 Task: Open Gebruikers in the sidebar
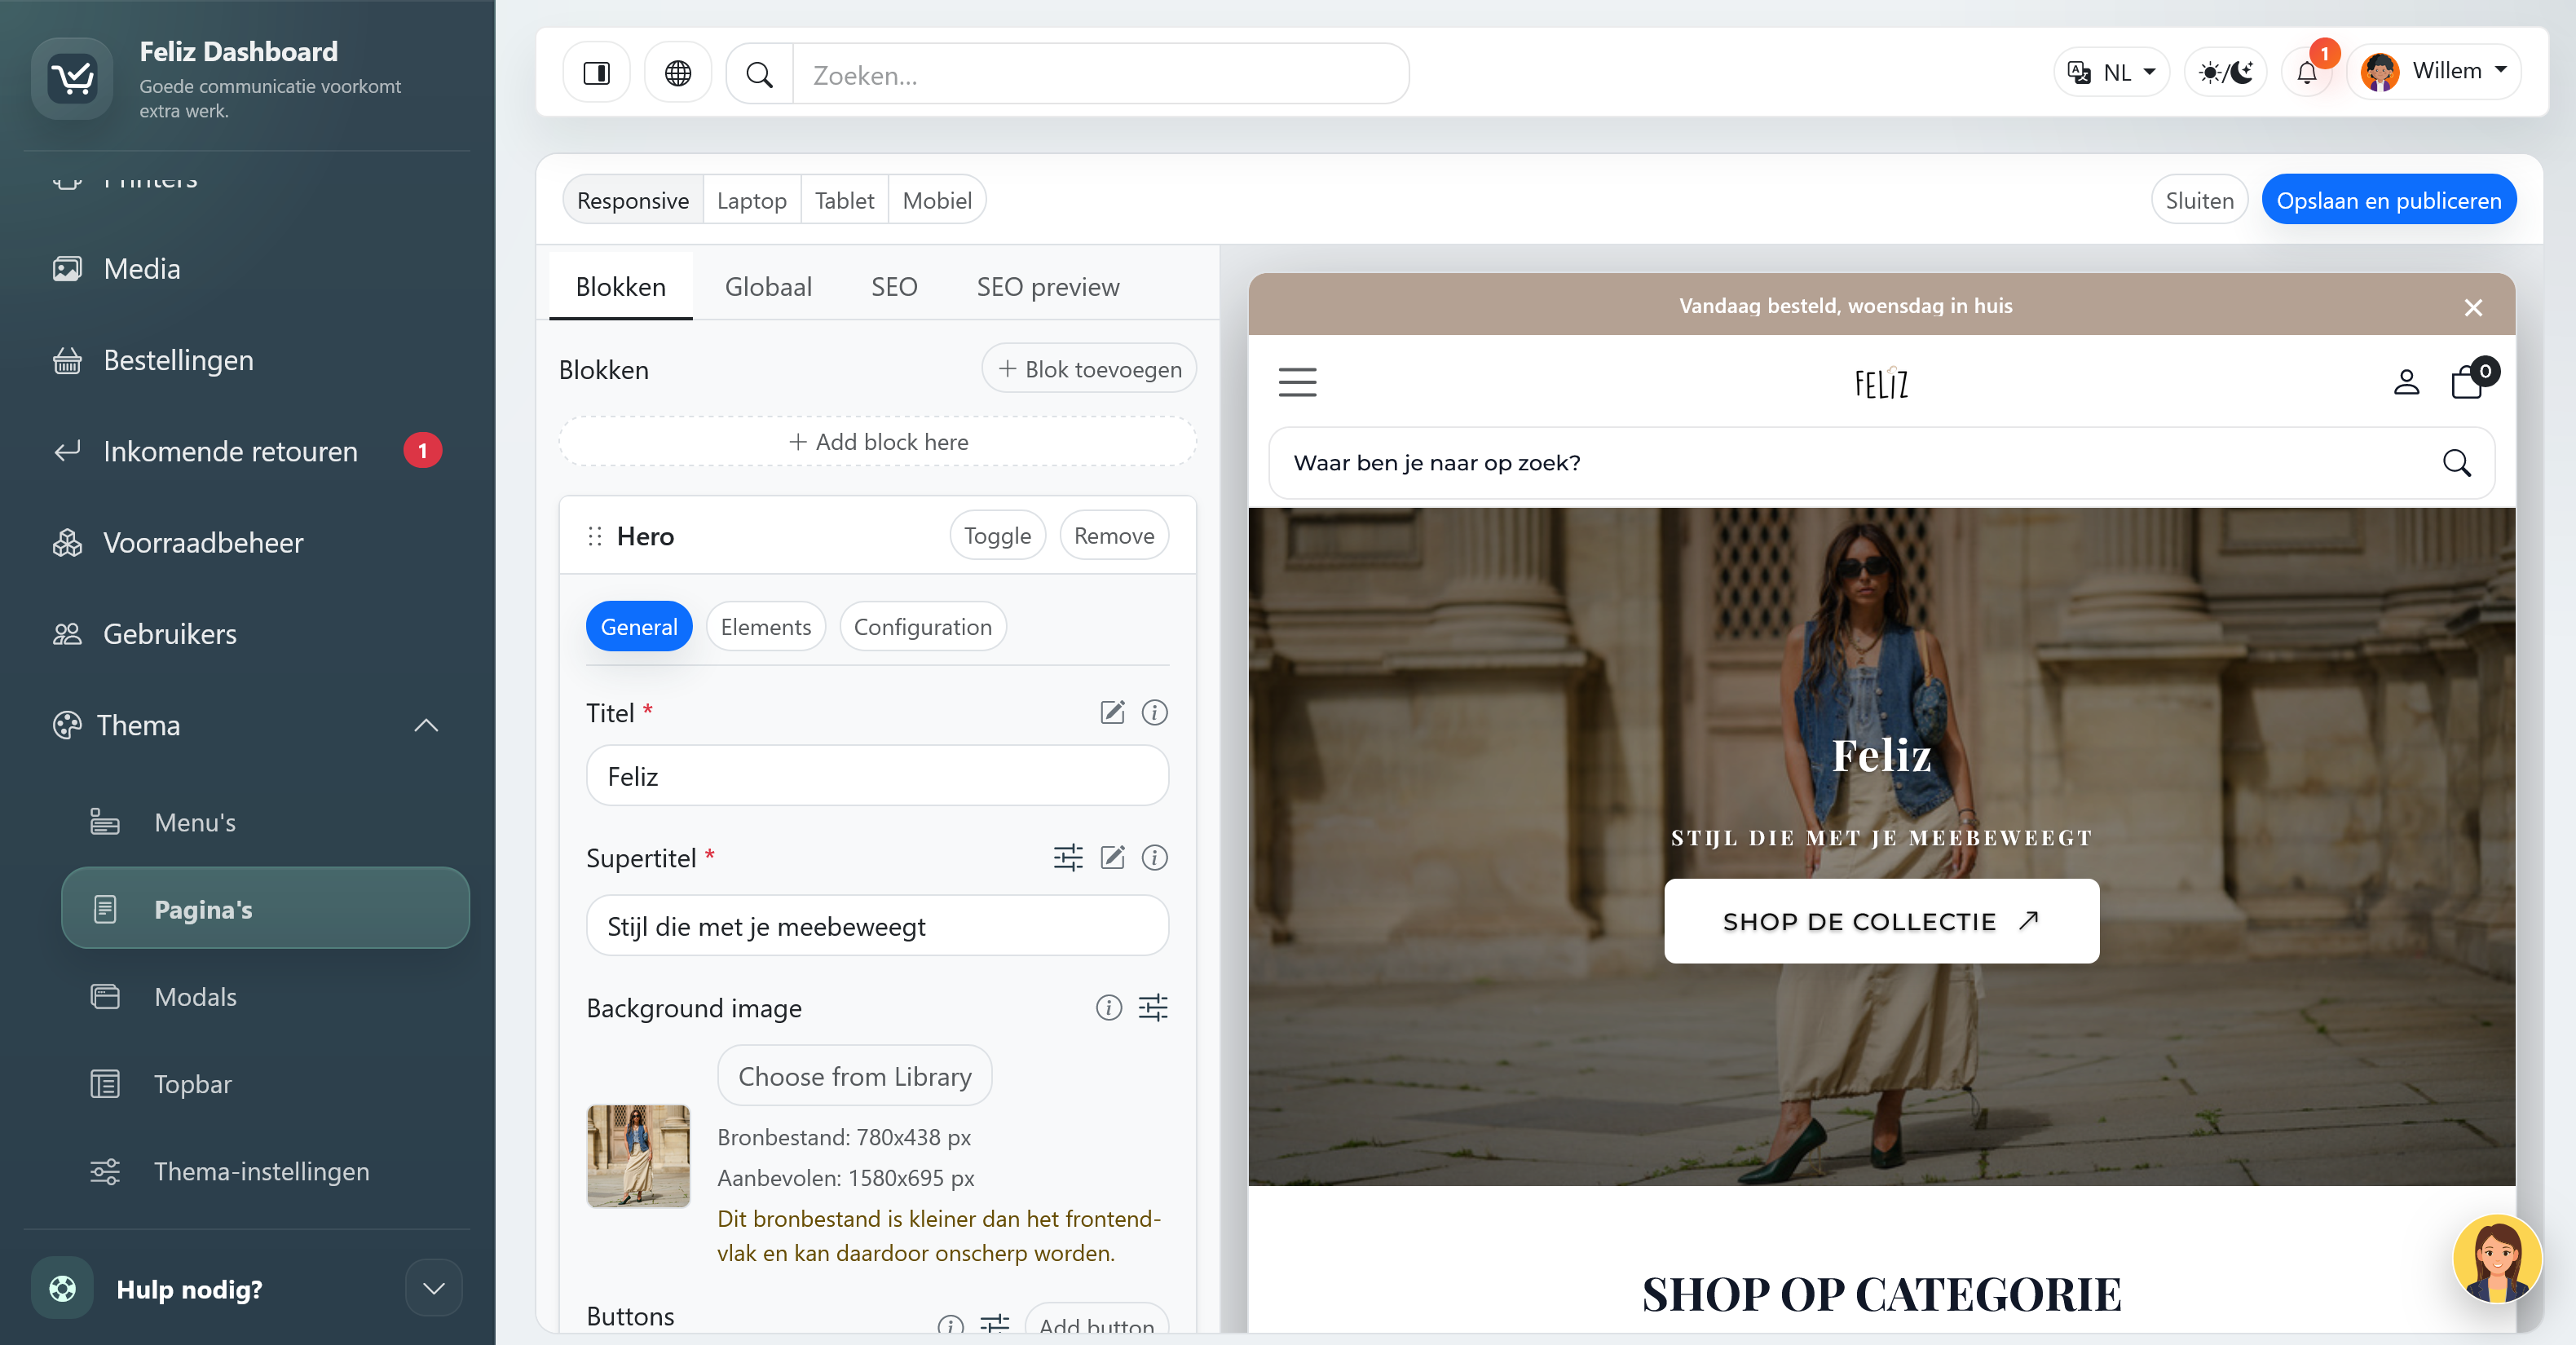[x=170, y=634]
